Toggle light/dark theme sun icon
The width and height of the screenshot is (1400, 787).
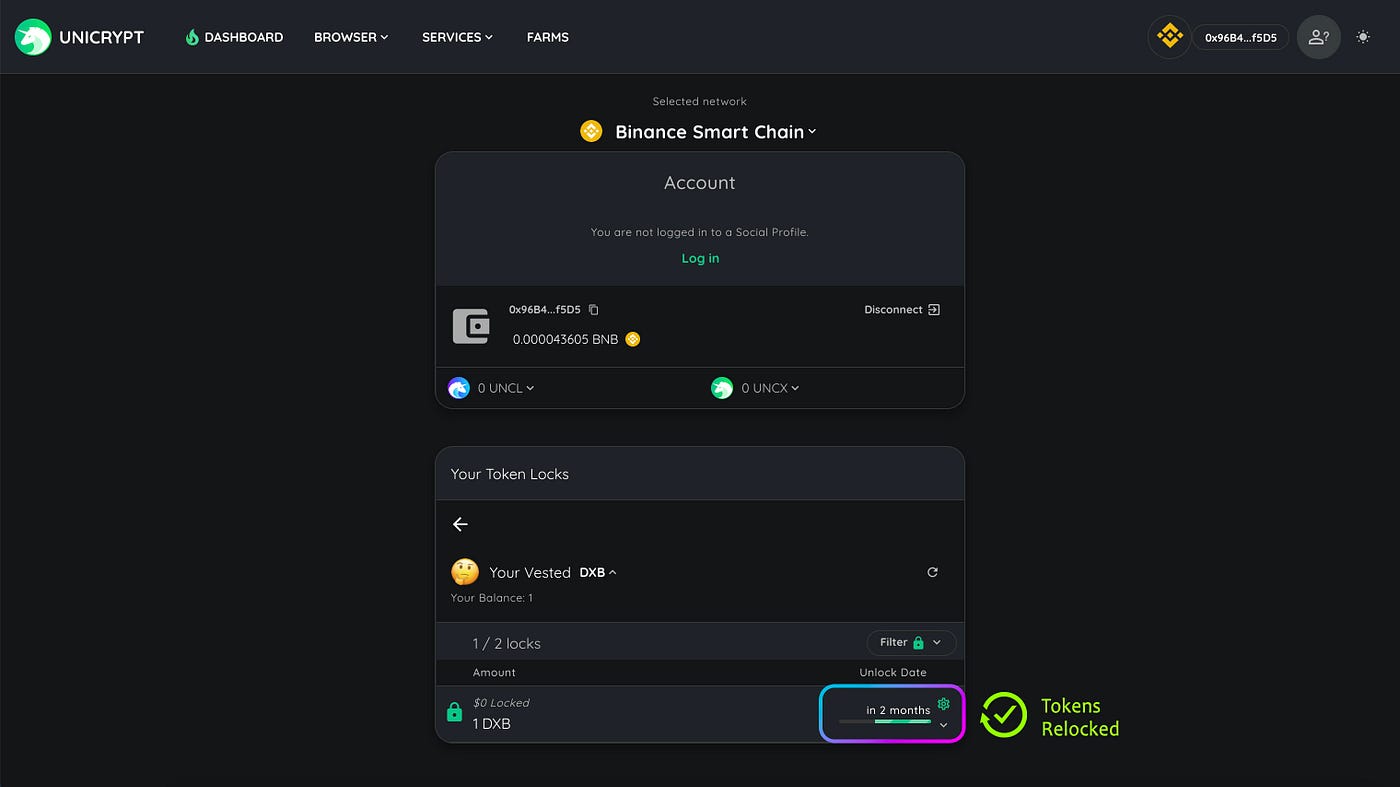click(x=1363, y=37)
